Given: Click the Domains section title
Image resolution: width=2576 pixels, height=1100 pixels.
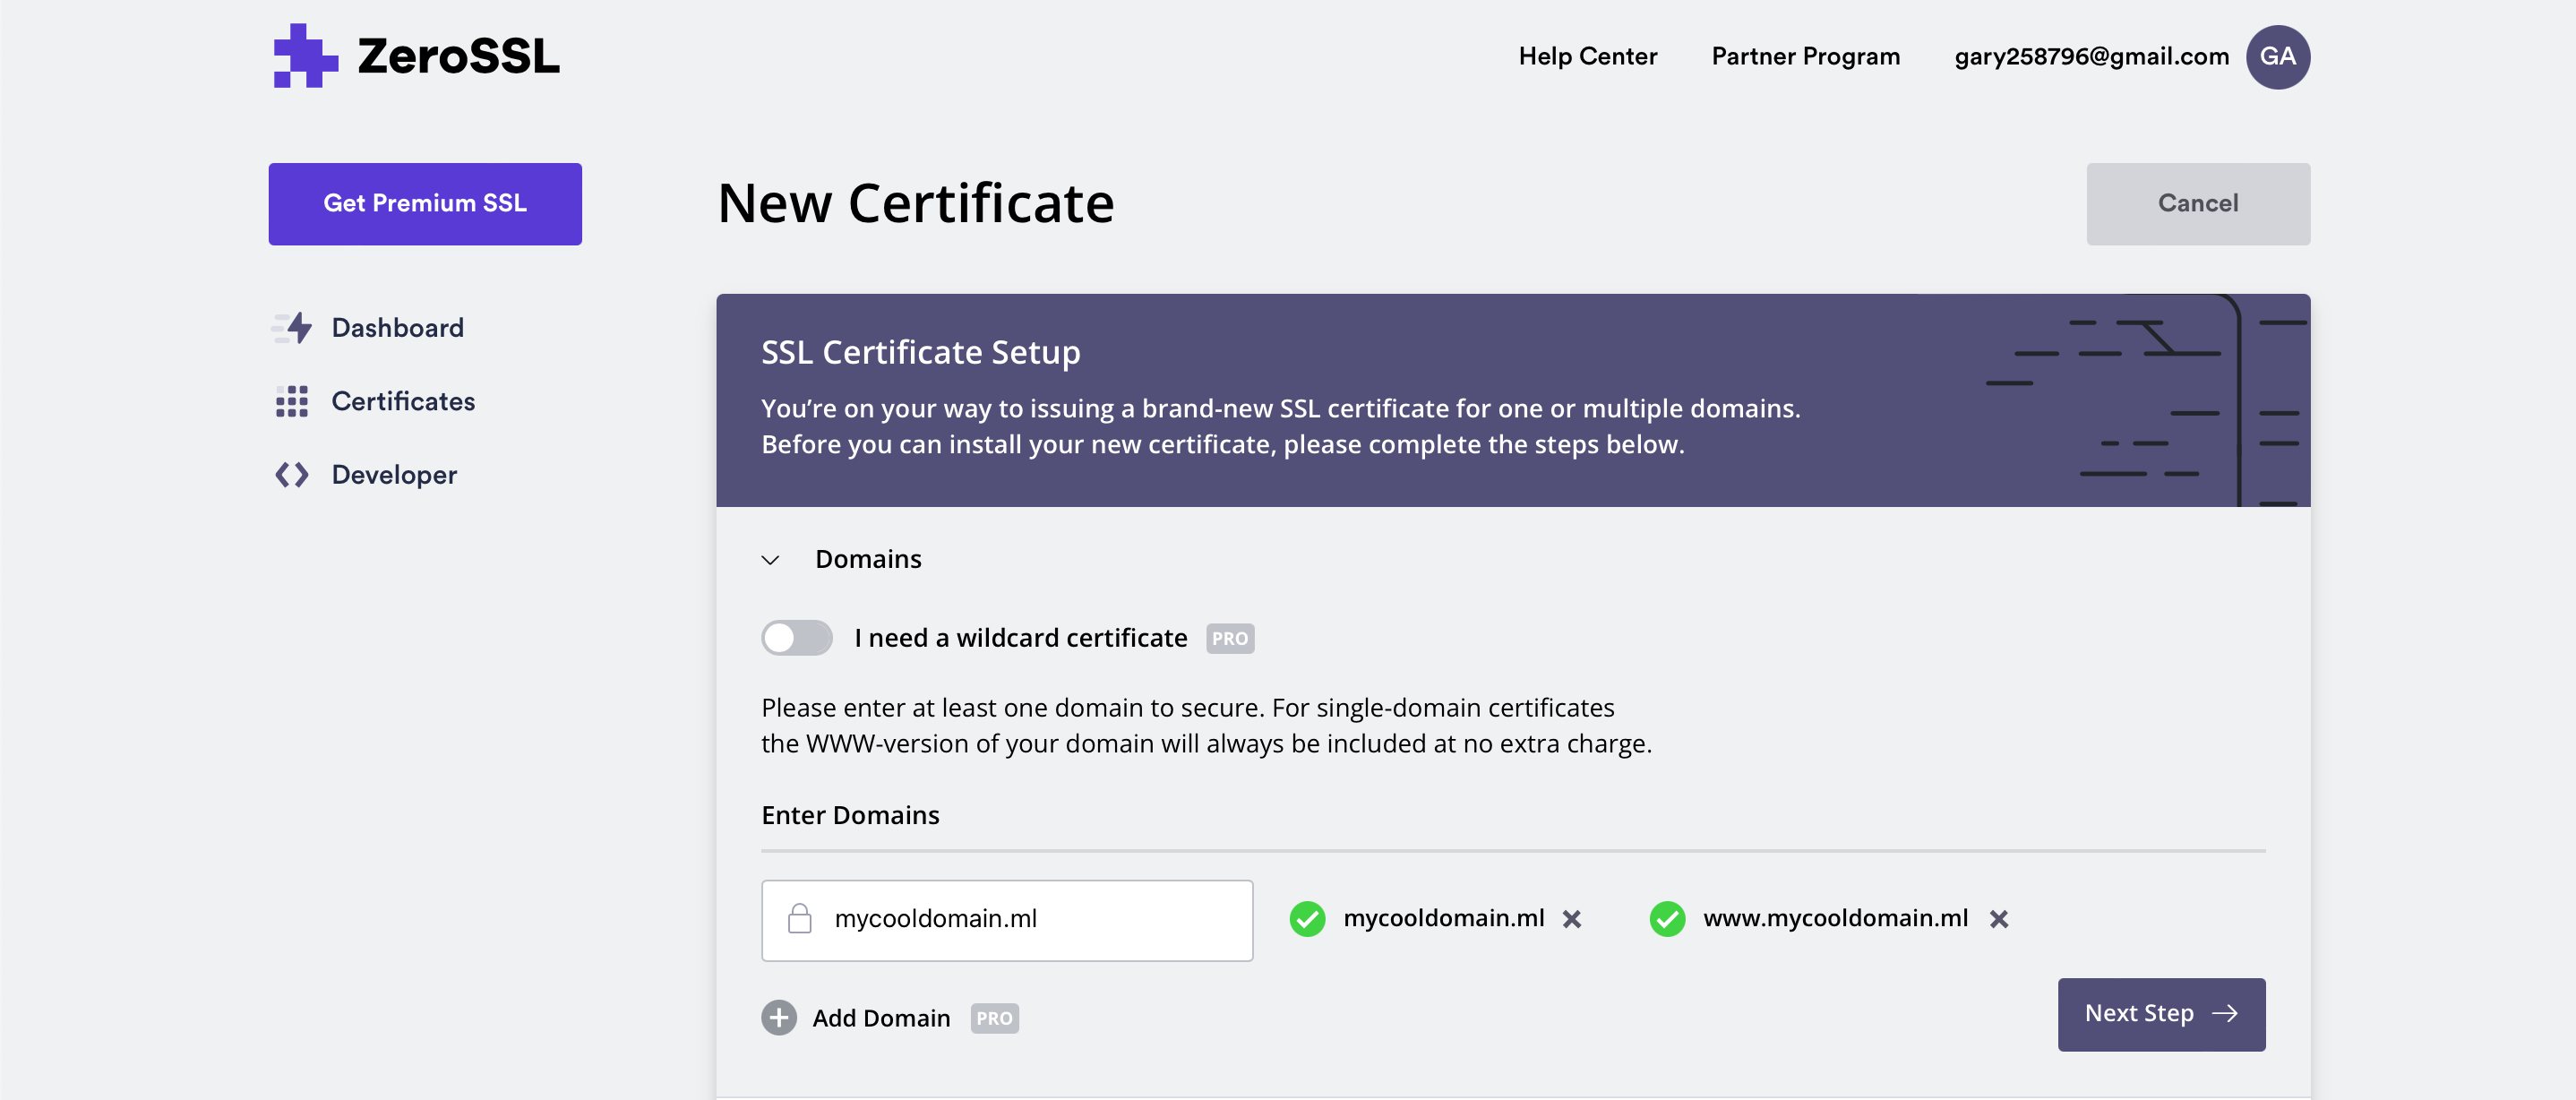Looking at the screenshot, I should (868, 559).
